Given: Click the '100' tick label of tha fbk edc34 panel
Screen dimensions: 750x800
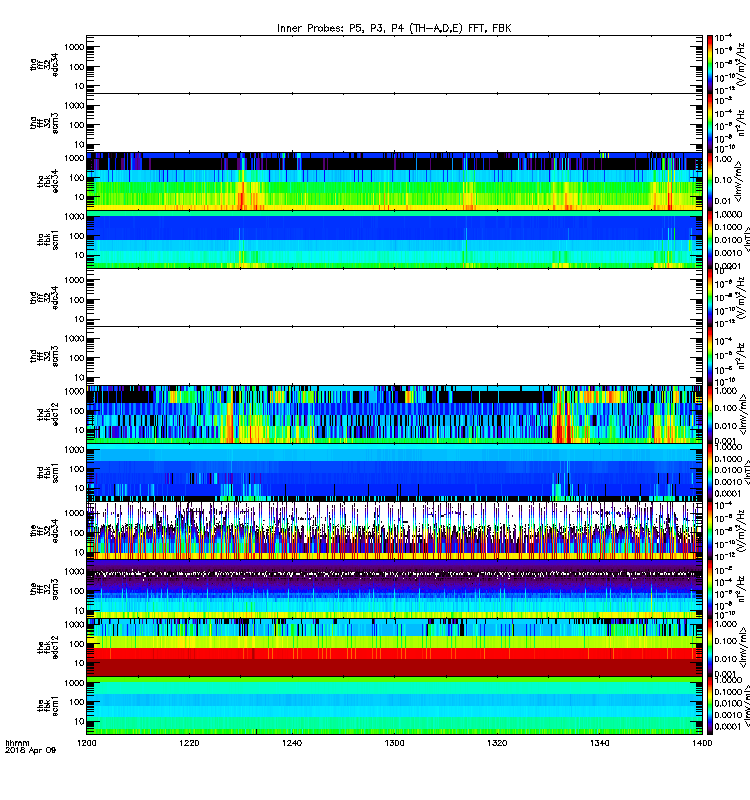Looking at the screenshot, I should 77,178.
